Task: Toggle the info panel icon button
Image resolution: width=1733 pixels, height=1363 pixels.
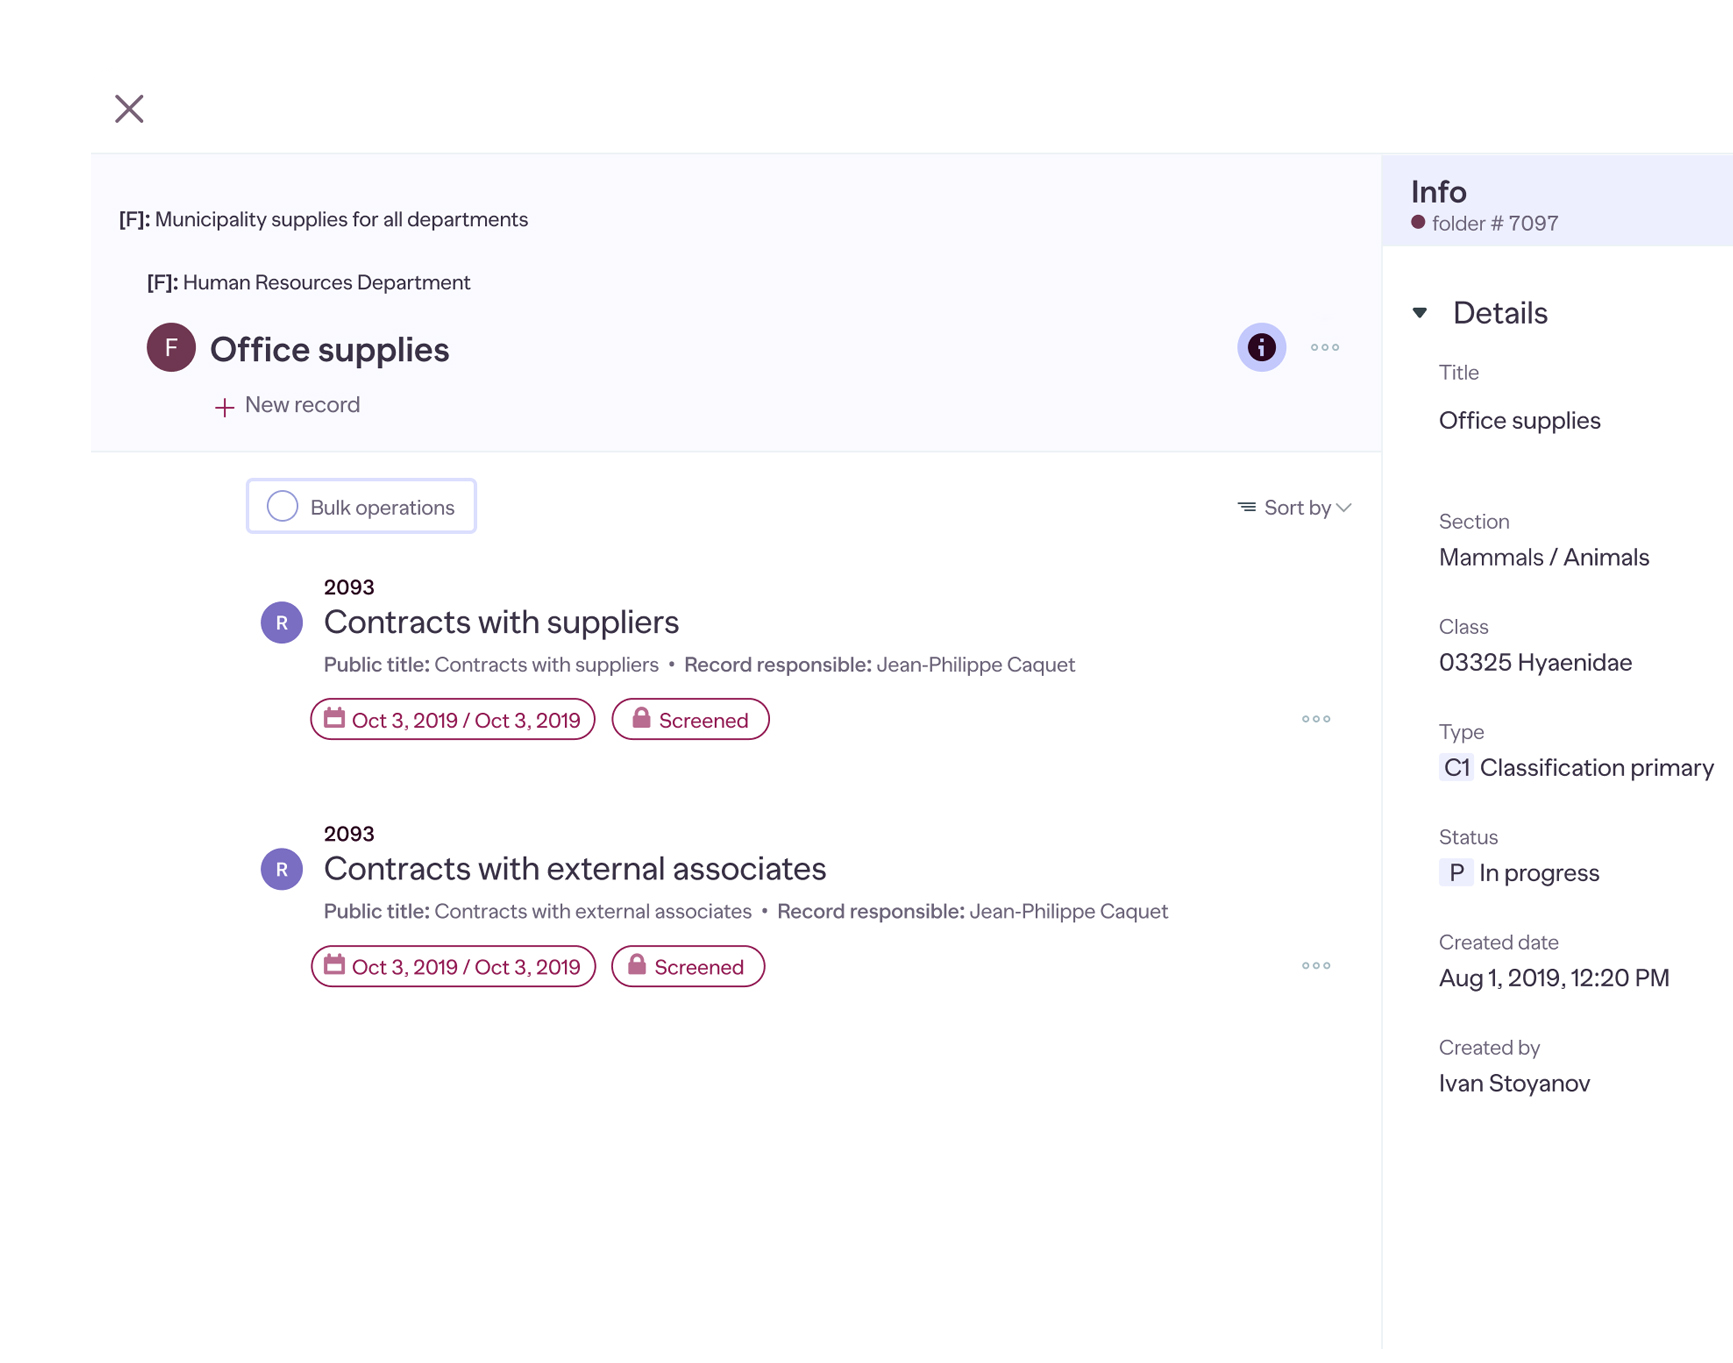Action: (x=1261, y=347)
